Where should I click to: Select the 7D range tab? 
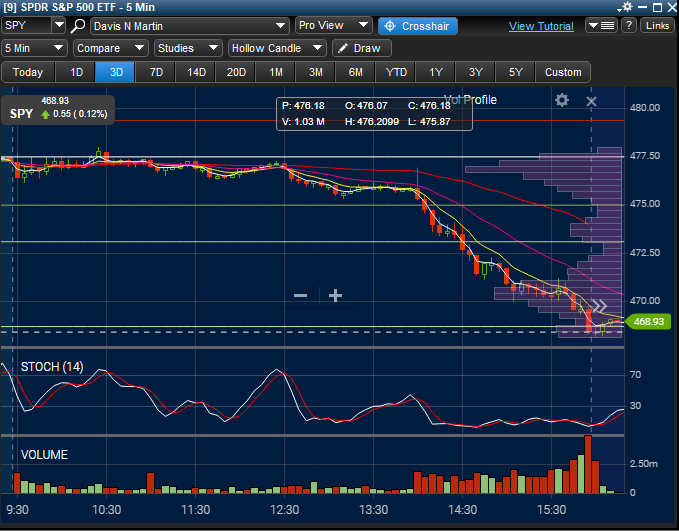(156, 72)
